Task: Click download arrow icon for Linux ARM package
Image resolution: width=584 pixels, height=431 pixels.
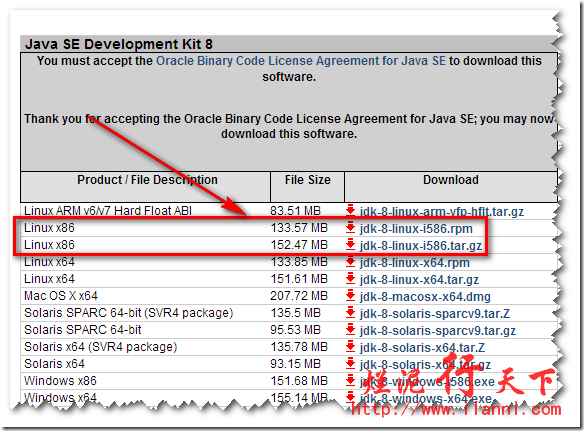Action: [x=350, y=210]
